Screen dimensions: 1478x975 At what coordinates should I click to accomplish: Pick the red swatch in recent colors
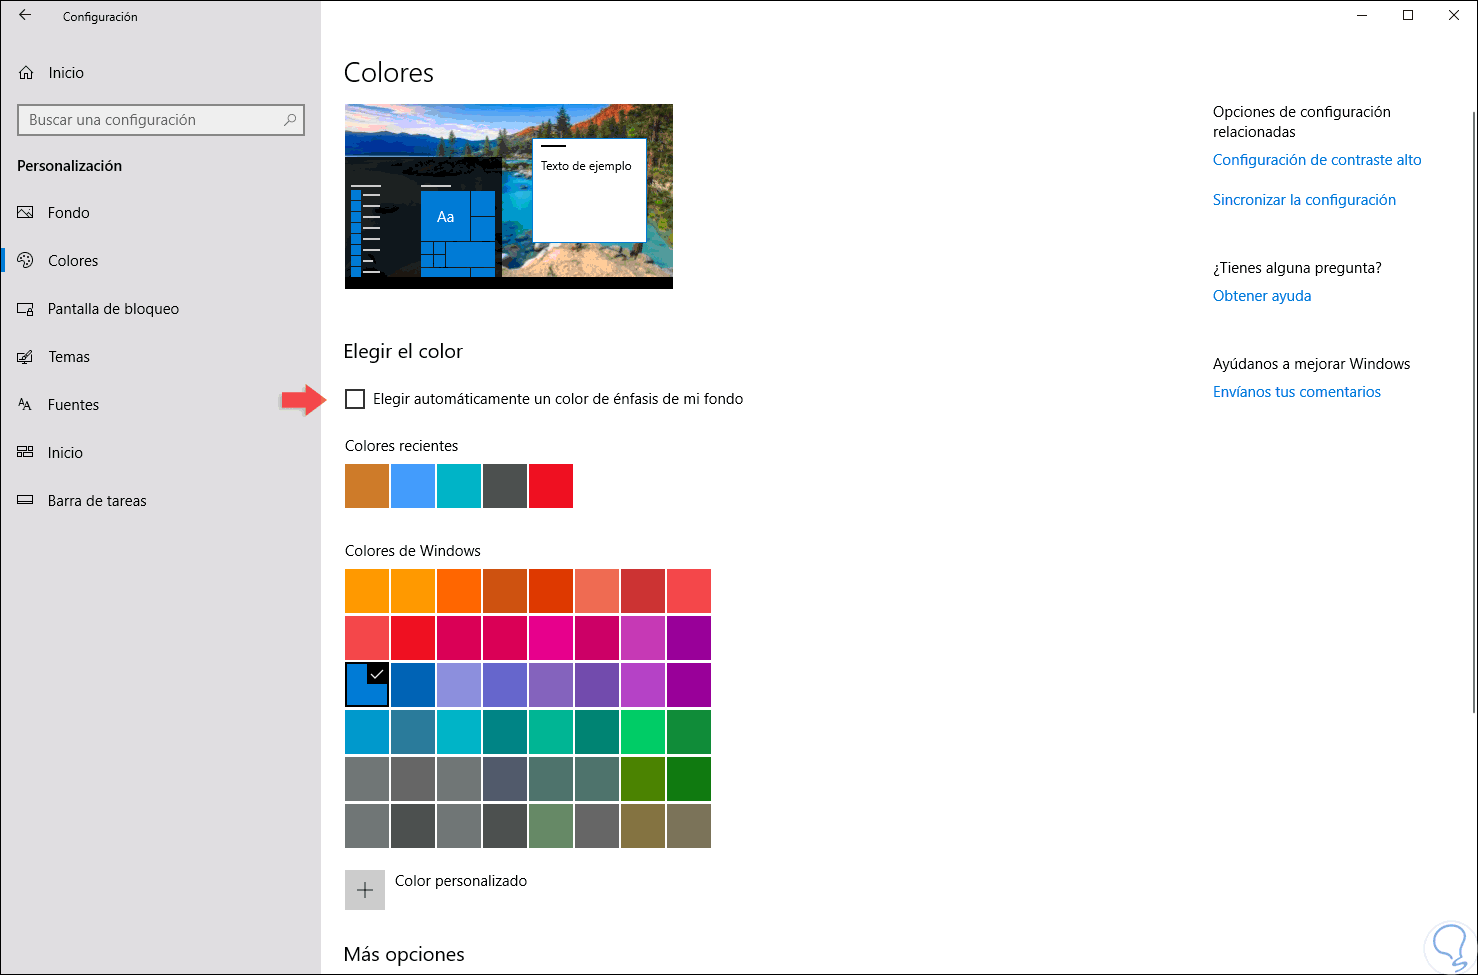(x=551, y=486)
